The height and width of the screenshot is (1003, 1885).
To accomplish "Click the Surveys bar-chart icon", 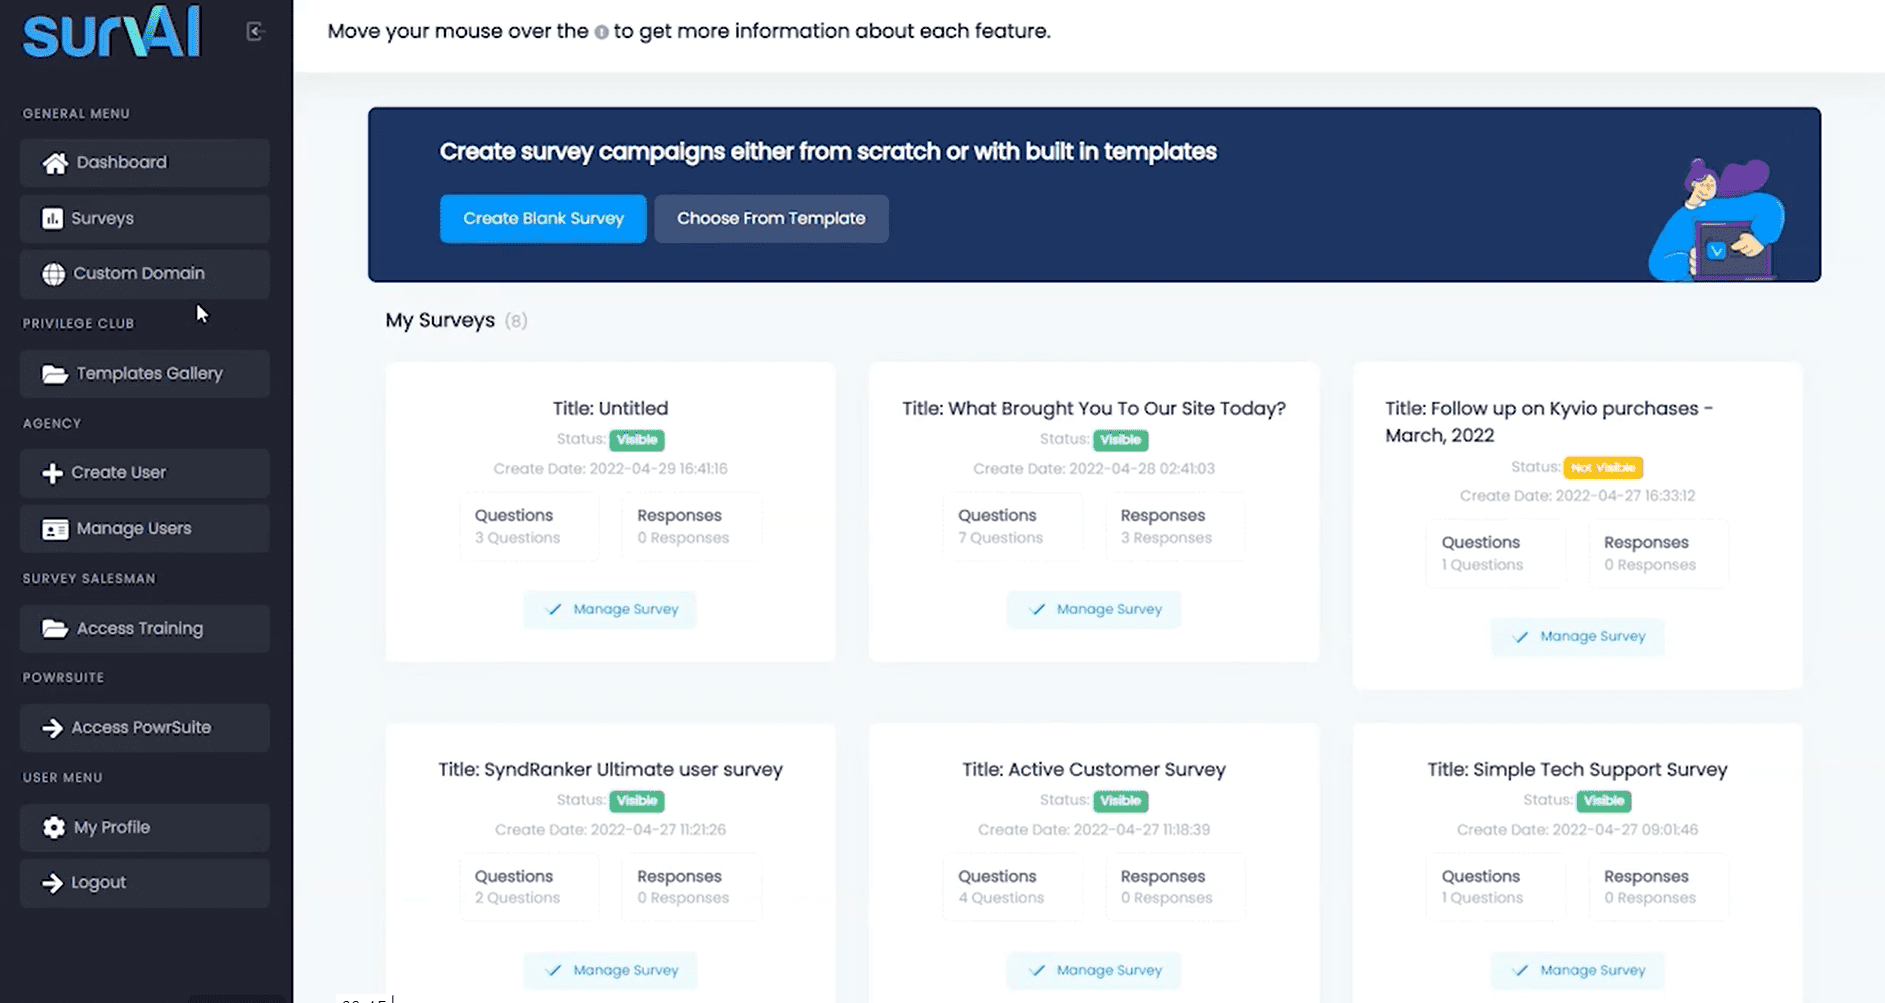I will click(x=52, y=218).
